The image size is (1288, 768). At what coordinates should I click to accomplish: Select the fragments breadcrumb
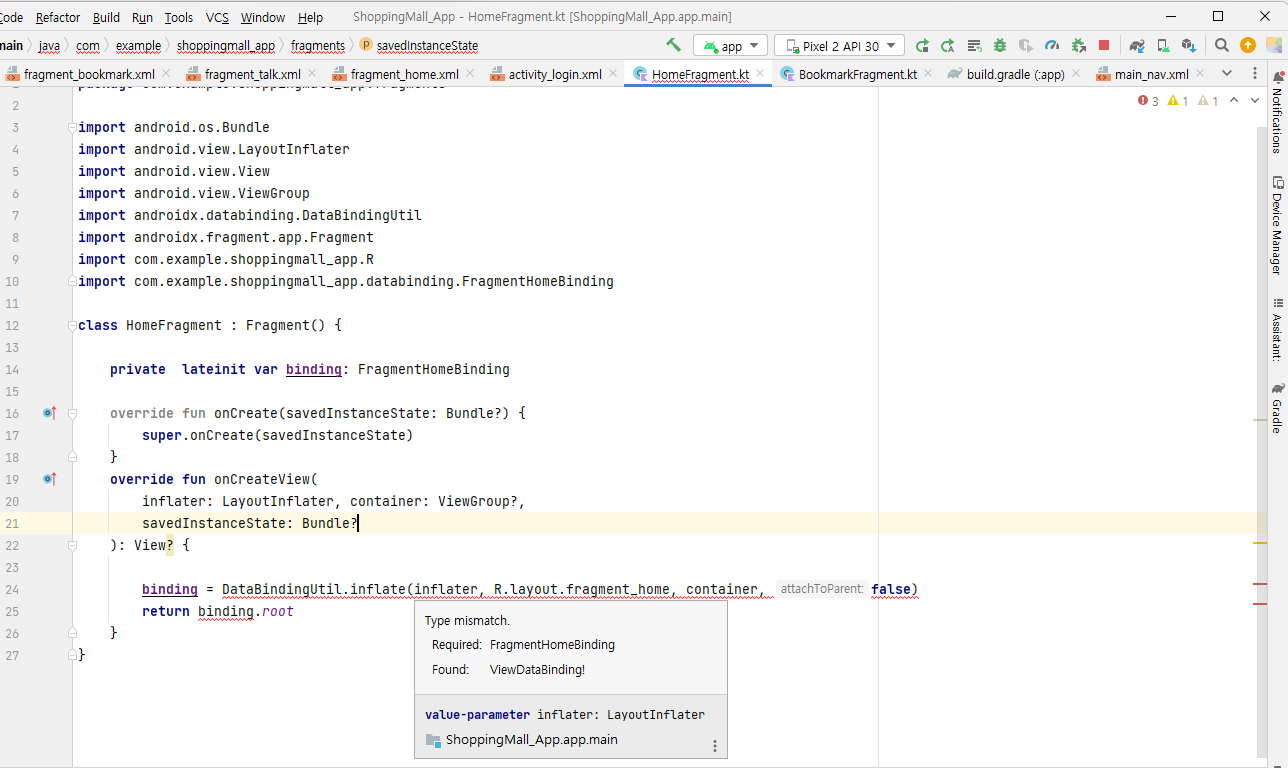[318, 46]
